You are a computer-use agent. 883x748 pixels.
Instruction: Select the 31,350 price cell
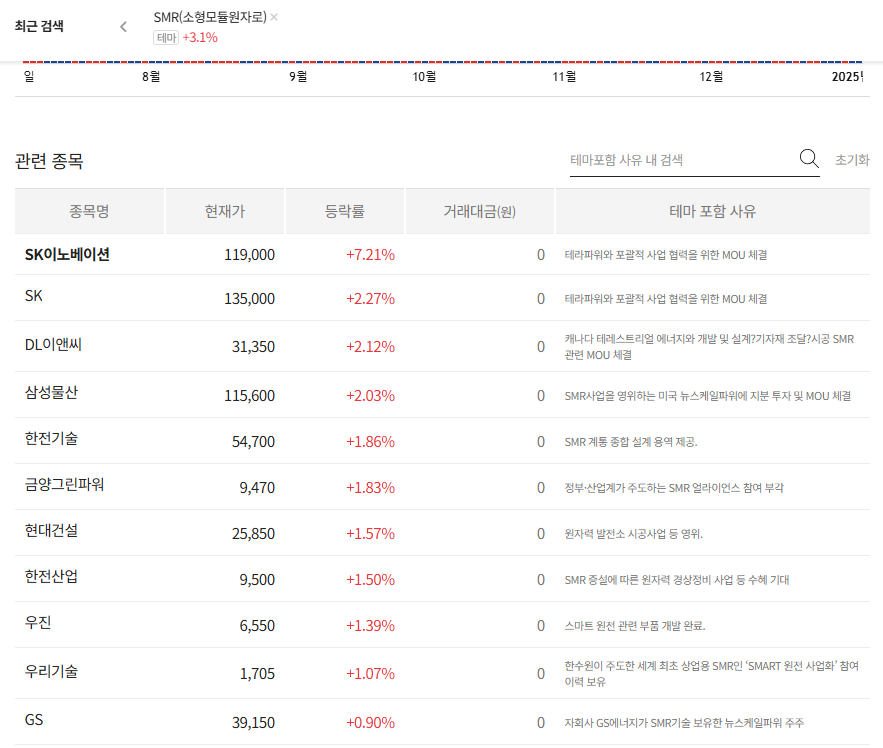pyautogui.click(x=253, y=346)
